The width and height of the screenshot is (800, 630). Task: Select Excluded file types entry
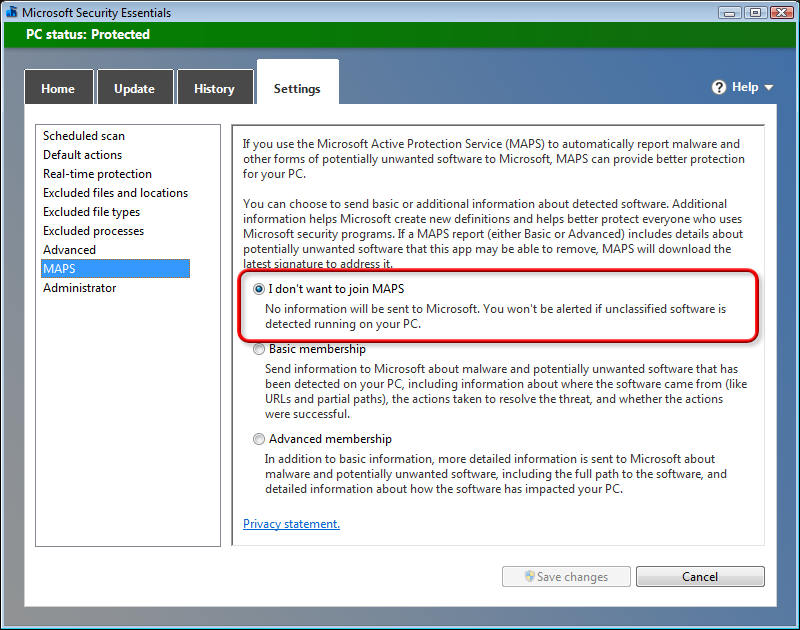coord(91,212)
